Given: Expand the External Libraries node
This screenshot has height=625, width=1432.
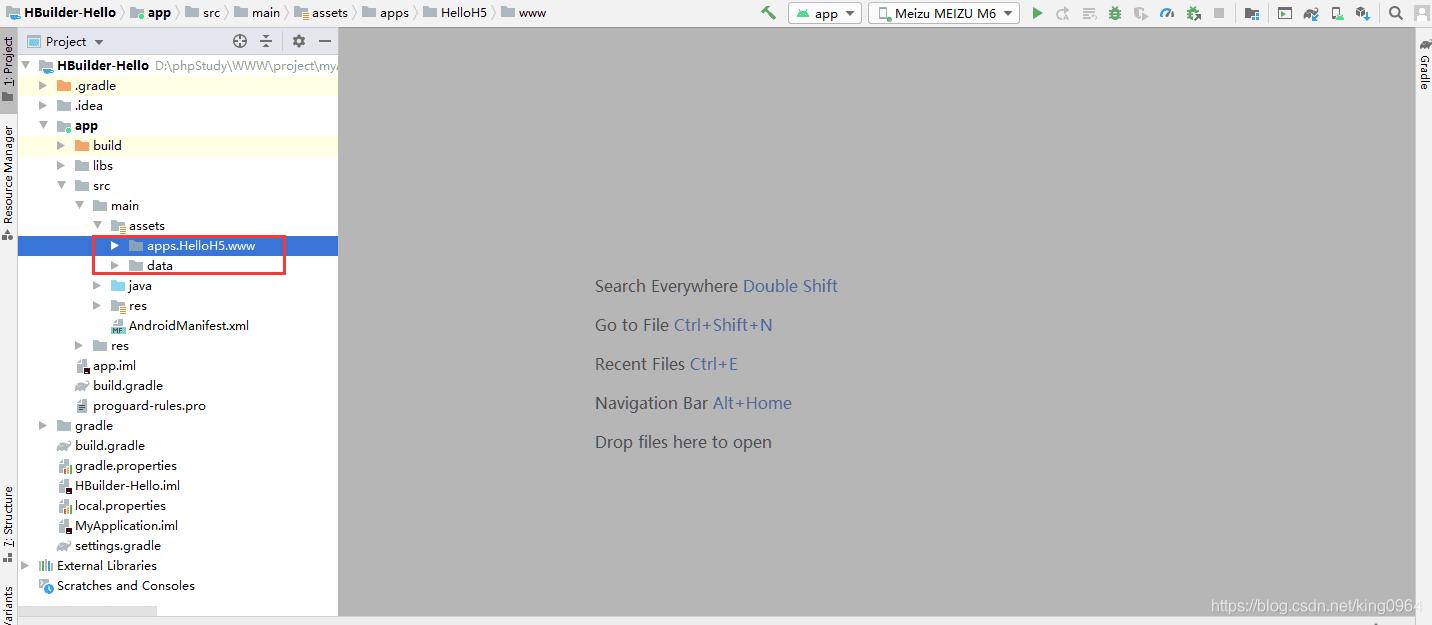Looking at the screenshot, I should click(x=25, y=566).
